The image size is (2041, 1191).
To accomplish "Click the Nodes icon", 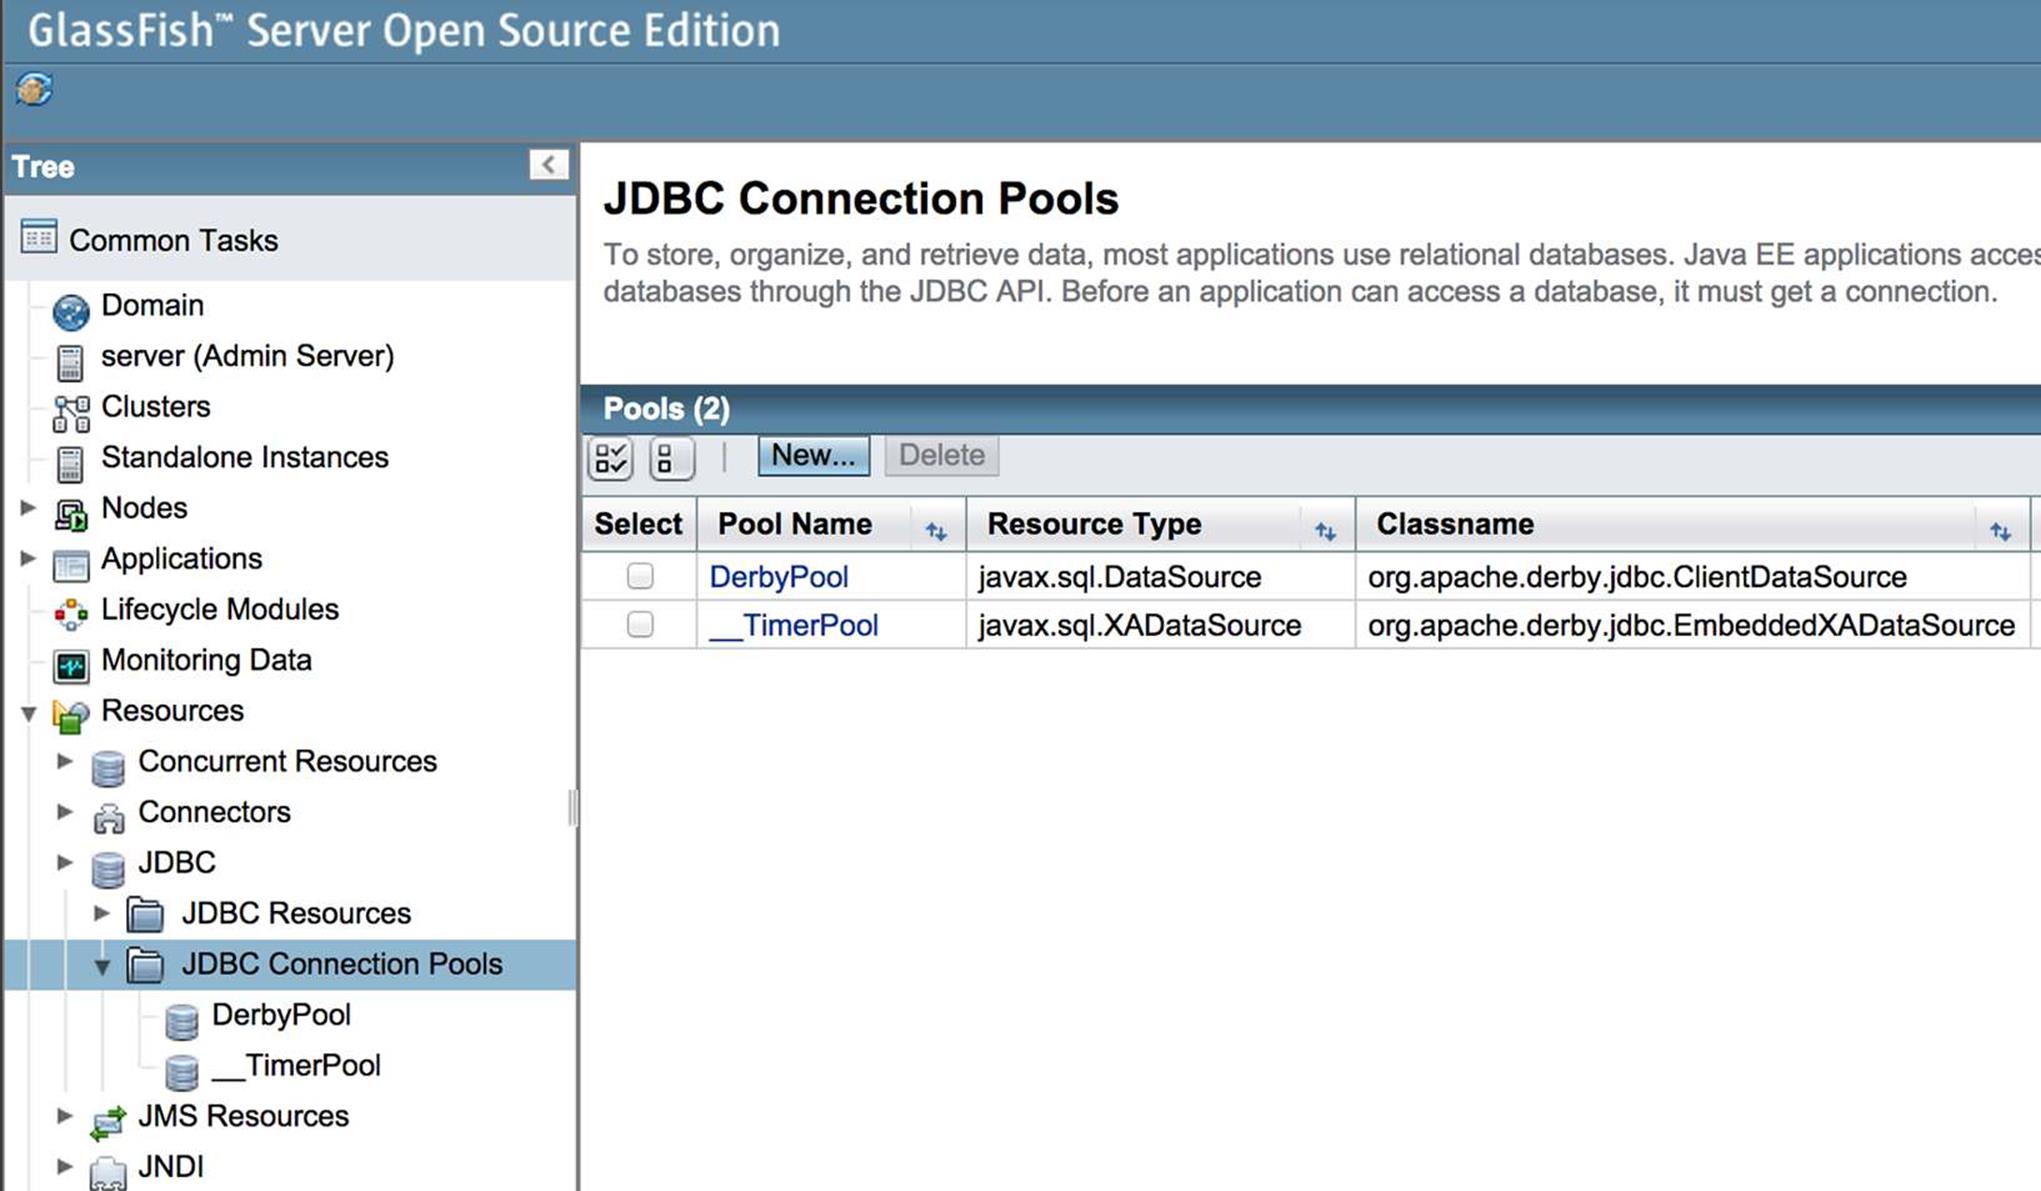I will [71, 514].
